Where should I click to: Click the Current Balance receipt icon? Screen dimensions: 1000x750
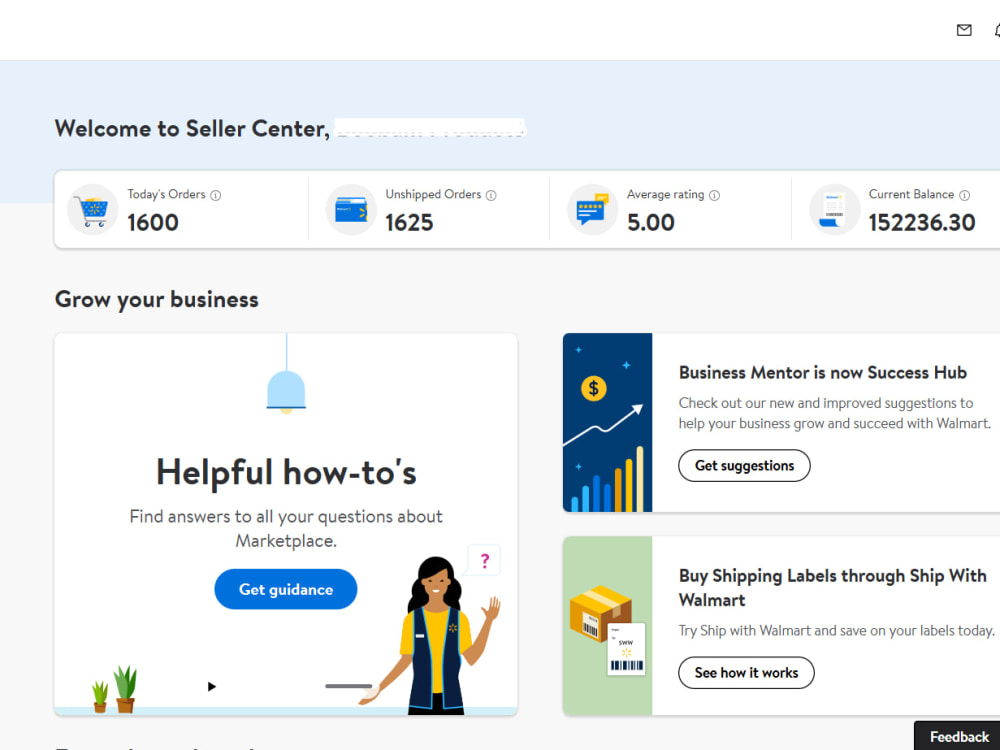tap(834, 209)
